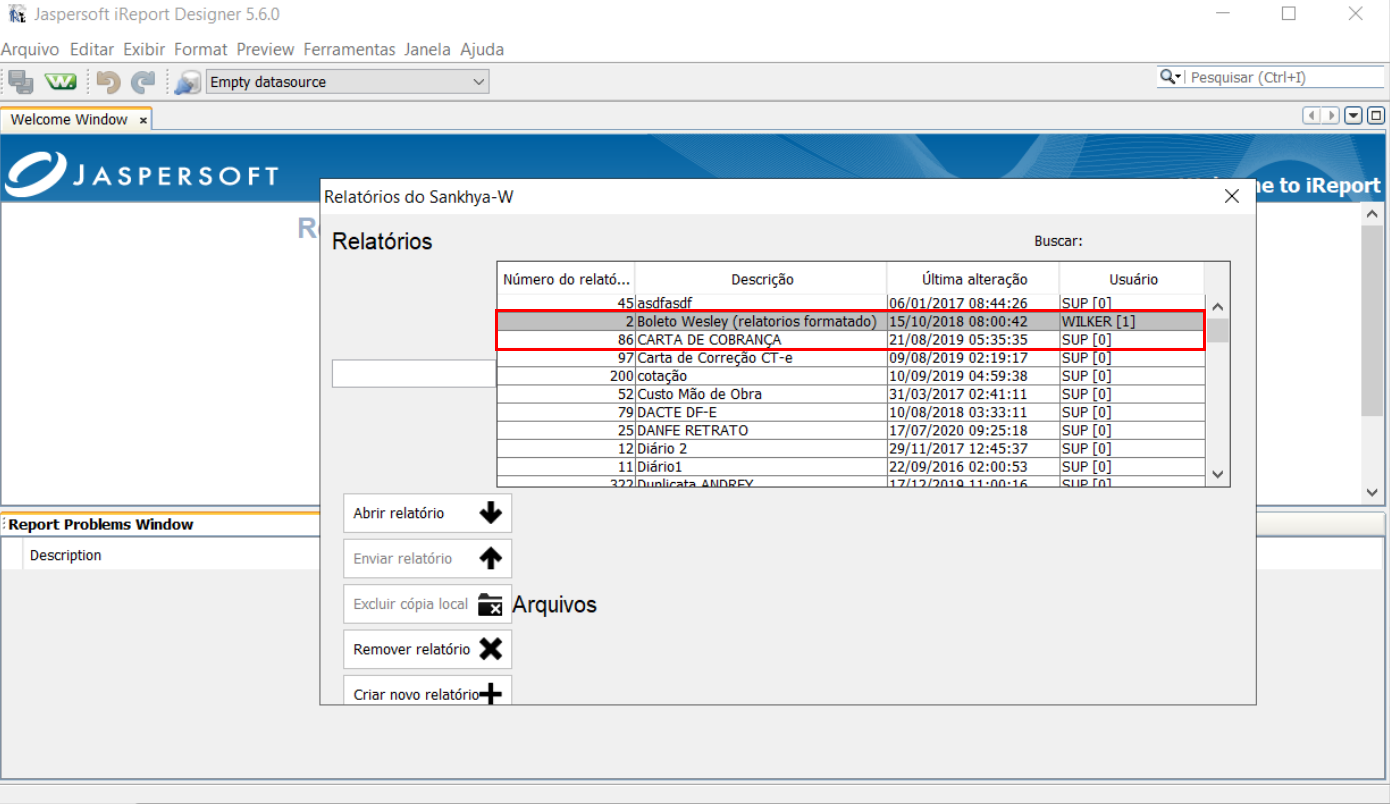Maximize the iReport Designer window
The image size is (1390, 804).
1289,14
